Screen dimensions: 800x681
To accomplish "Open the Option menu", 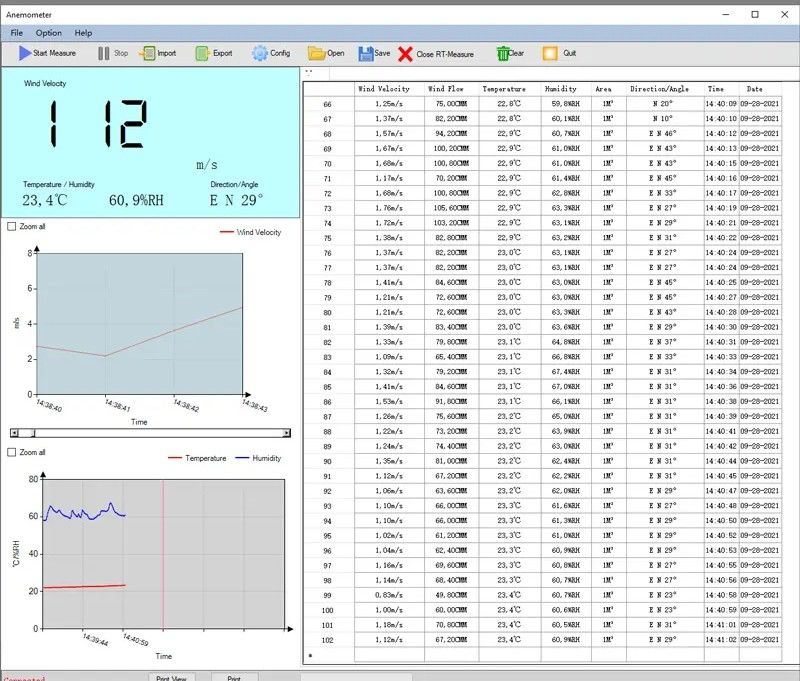I will point(48,33).
